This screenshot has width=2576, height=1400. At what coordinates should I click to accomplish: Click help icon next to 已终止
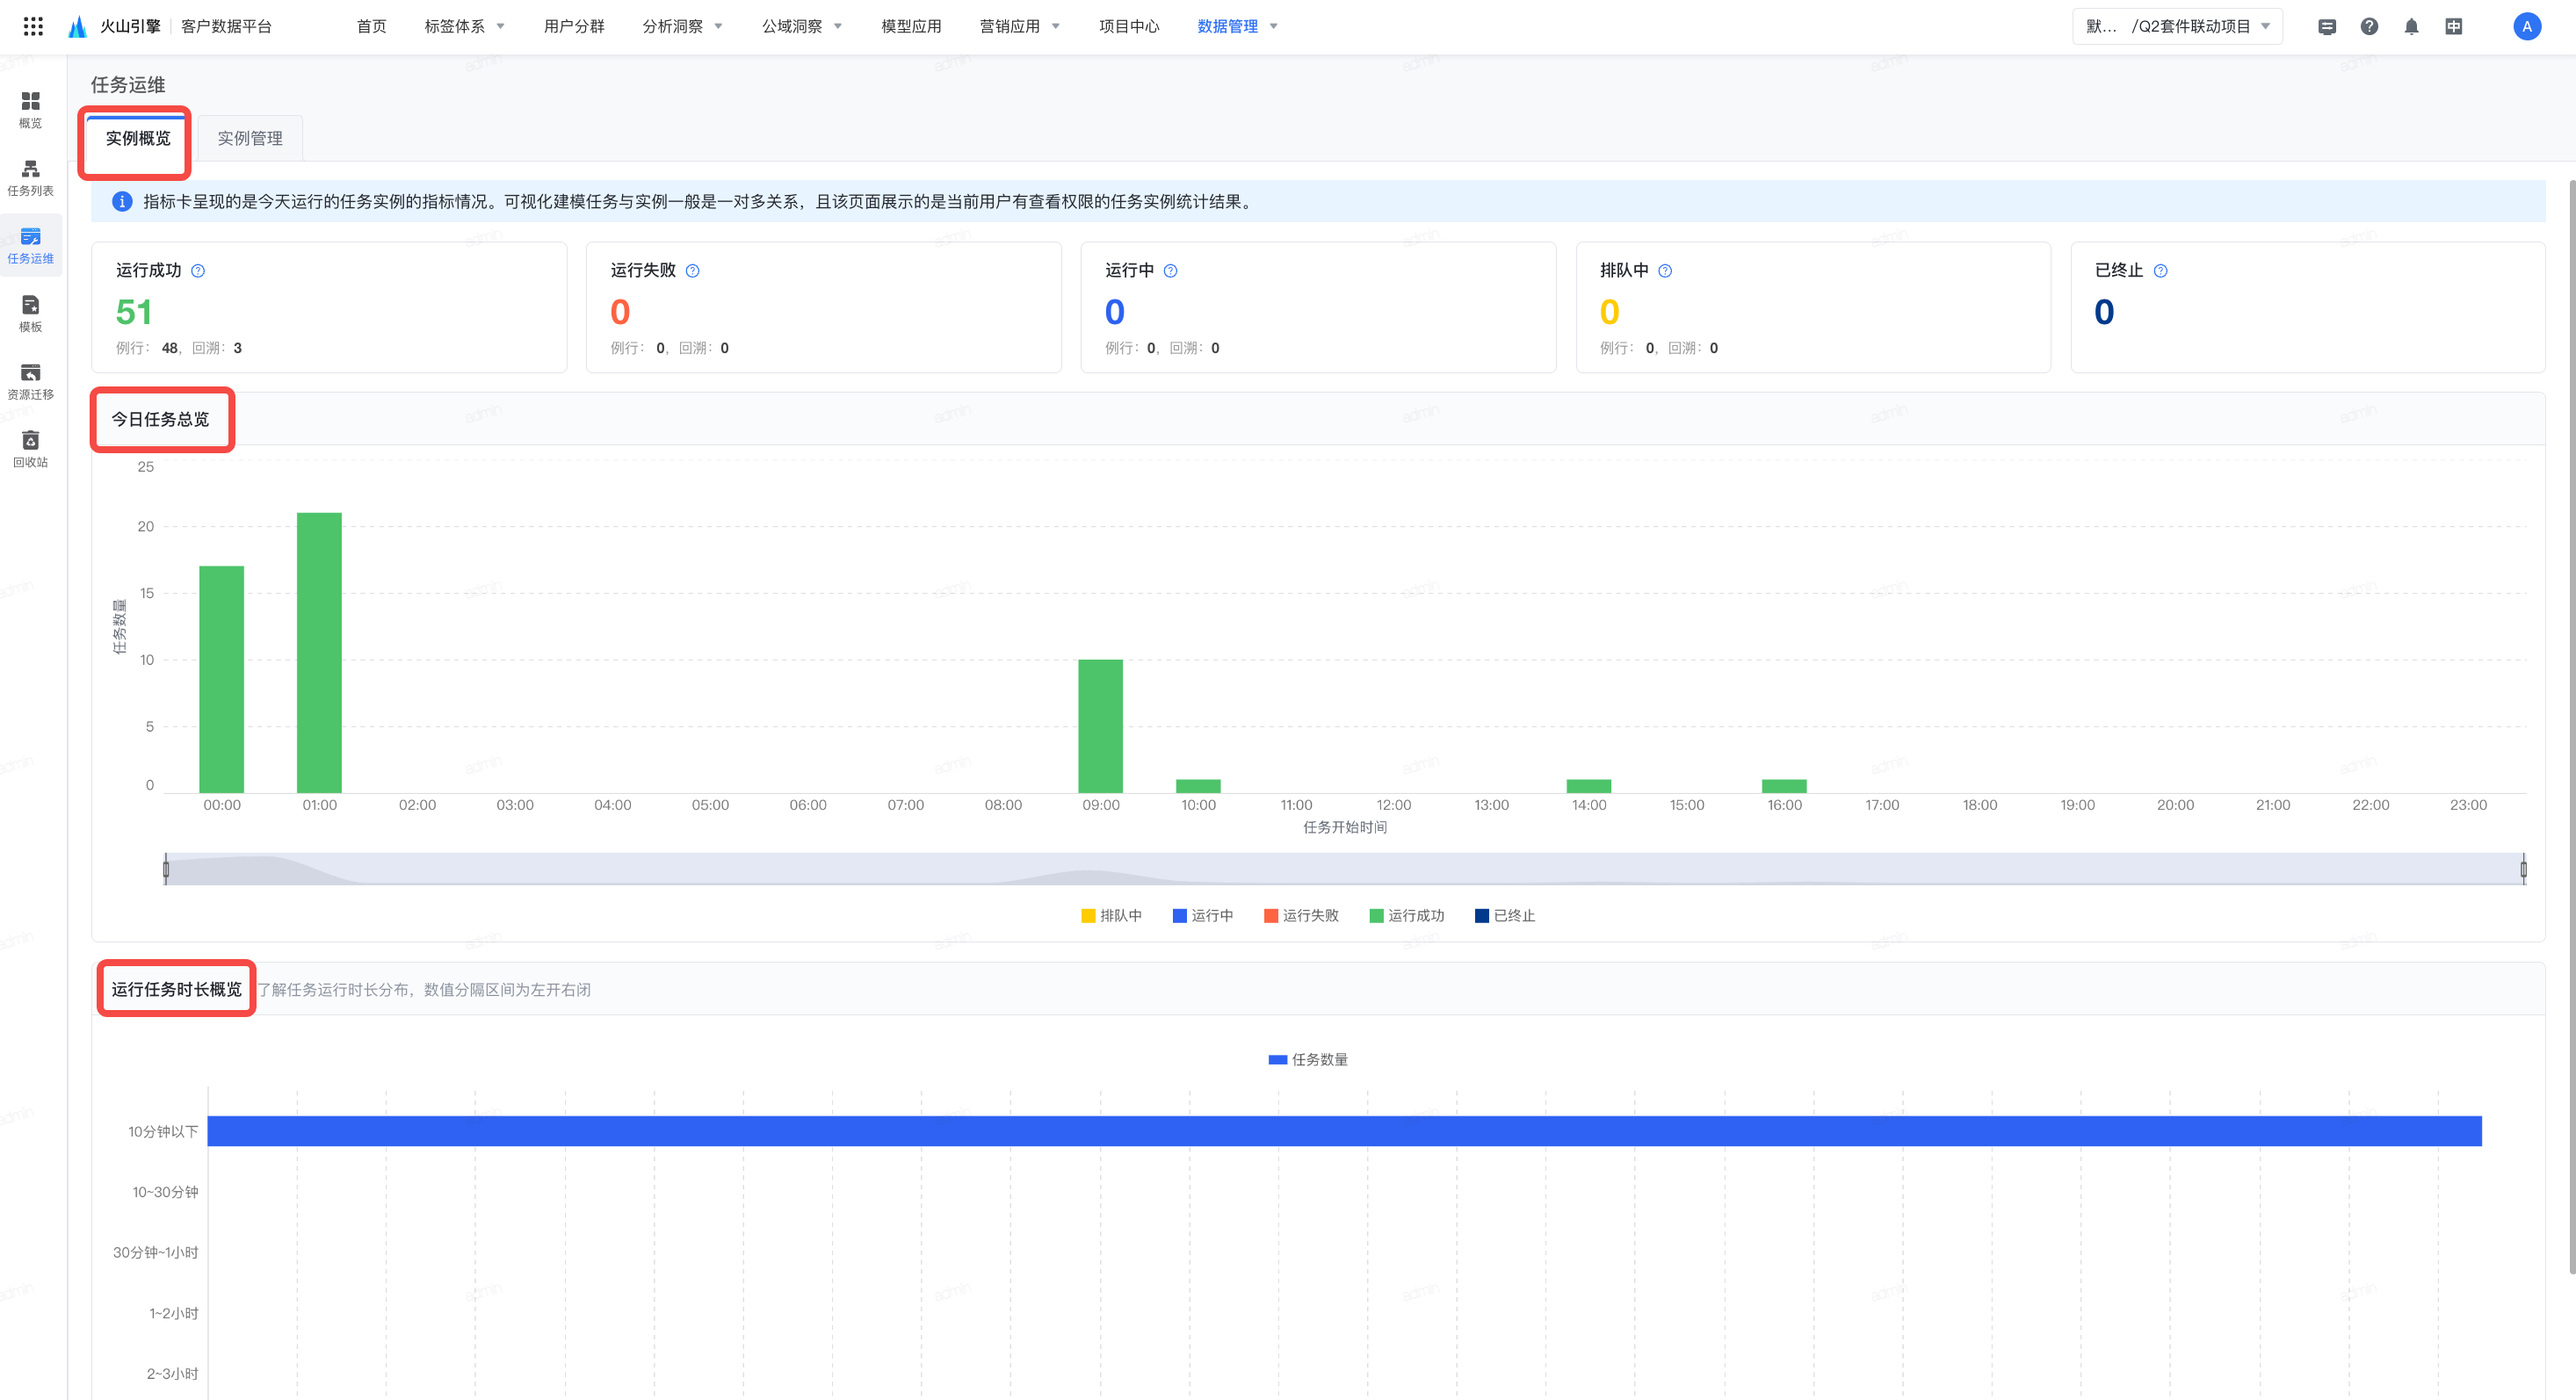(2160, 271)
